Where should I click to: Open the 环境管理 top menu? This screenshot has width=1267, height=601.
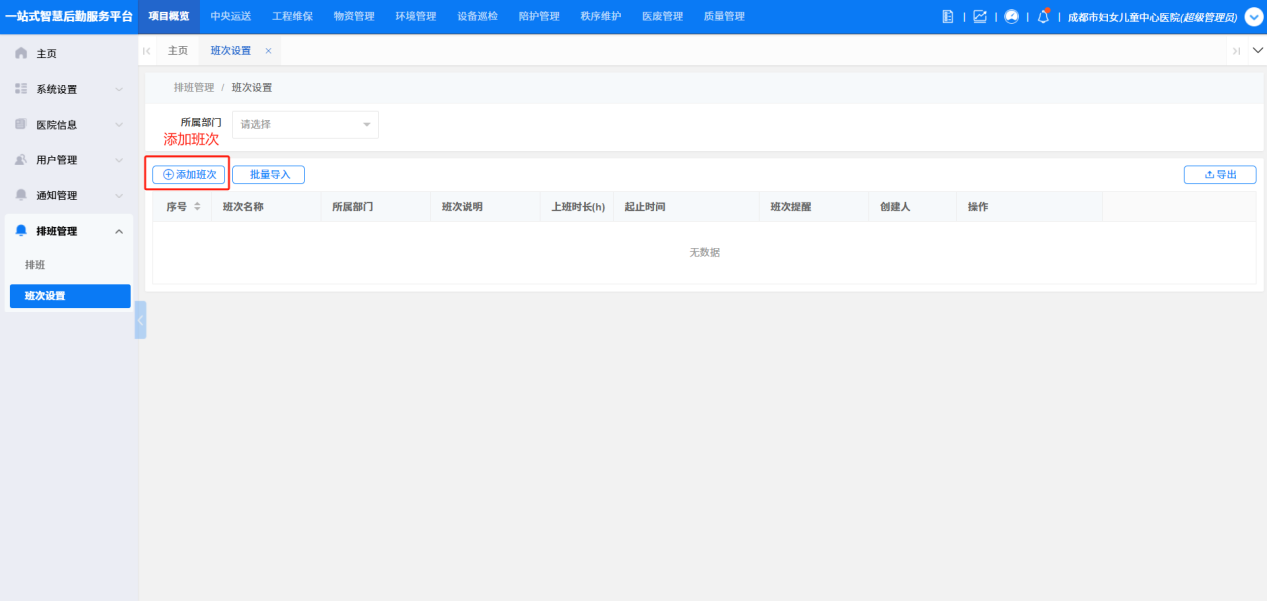(x=416, y=17)
